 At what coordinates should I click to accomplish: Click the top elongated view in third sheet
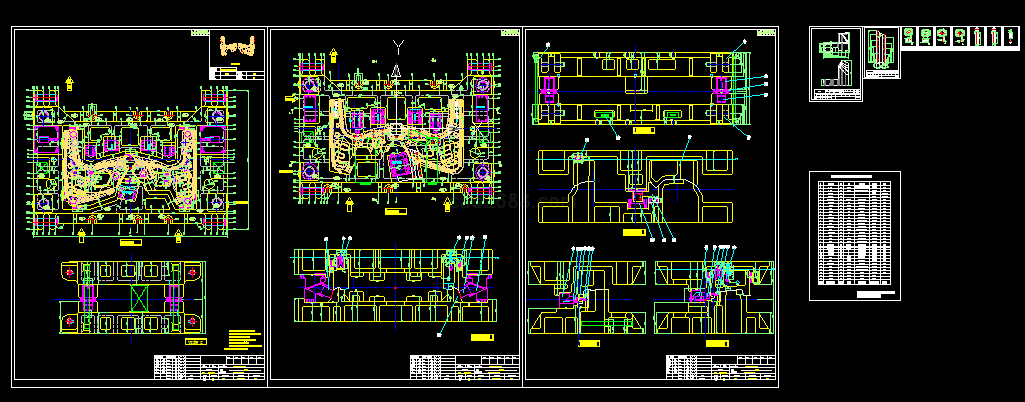click(640, 90)
